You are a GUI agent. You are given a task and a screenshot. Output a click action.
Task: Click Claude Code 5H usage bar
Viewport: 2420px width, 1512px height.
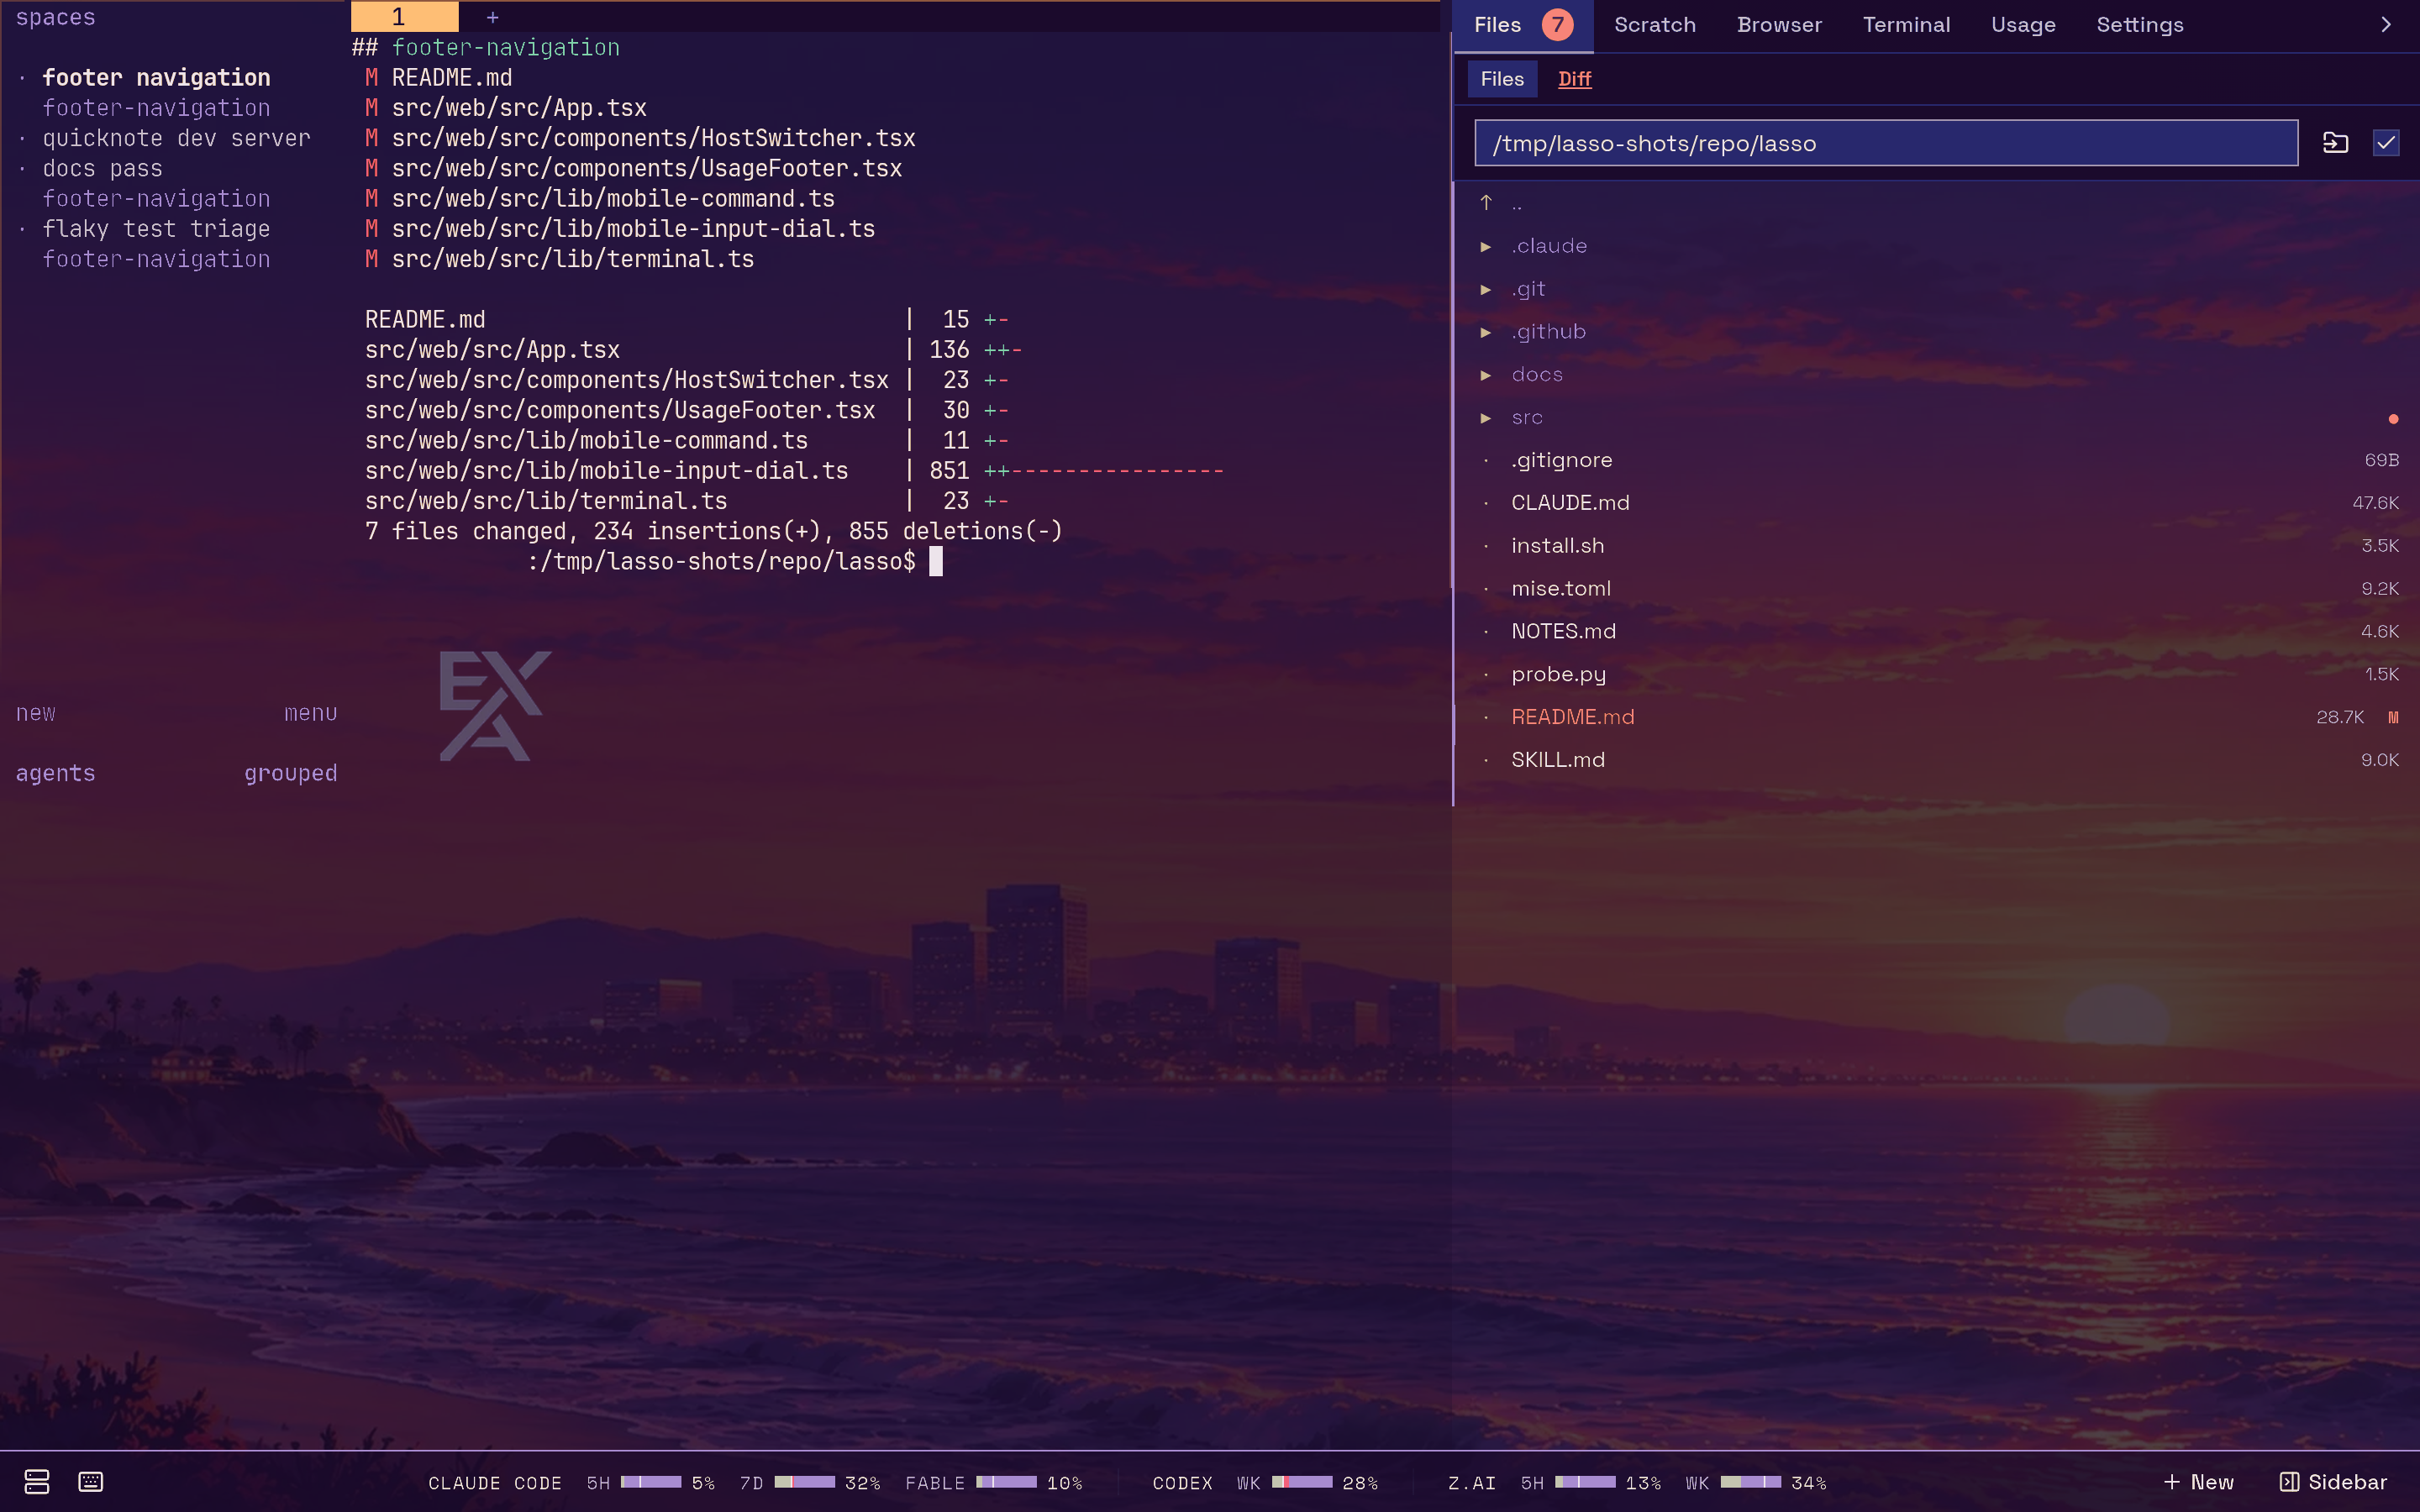pyautogui.click(x=651, y=1482)
